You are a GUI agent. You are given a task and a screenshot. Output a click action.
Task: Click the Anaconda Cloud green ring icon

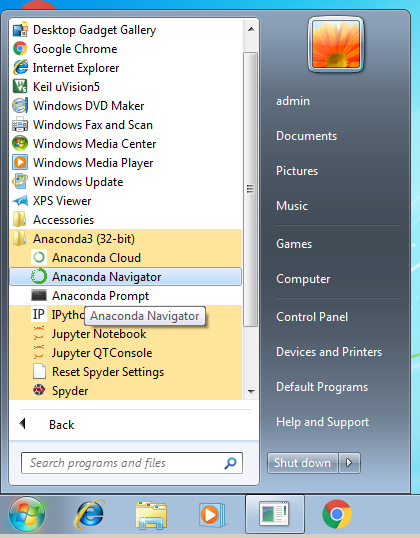tap(39, 257)
